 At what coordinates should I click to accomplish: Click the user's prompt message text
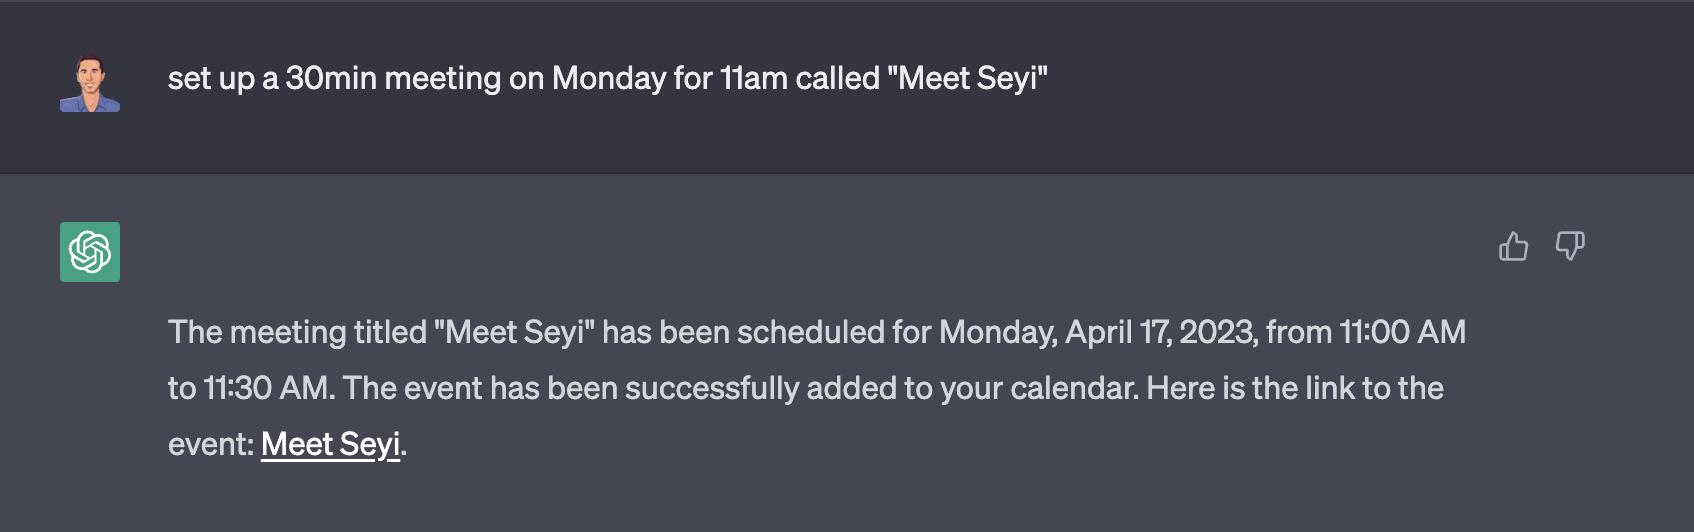click(607, 78)
